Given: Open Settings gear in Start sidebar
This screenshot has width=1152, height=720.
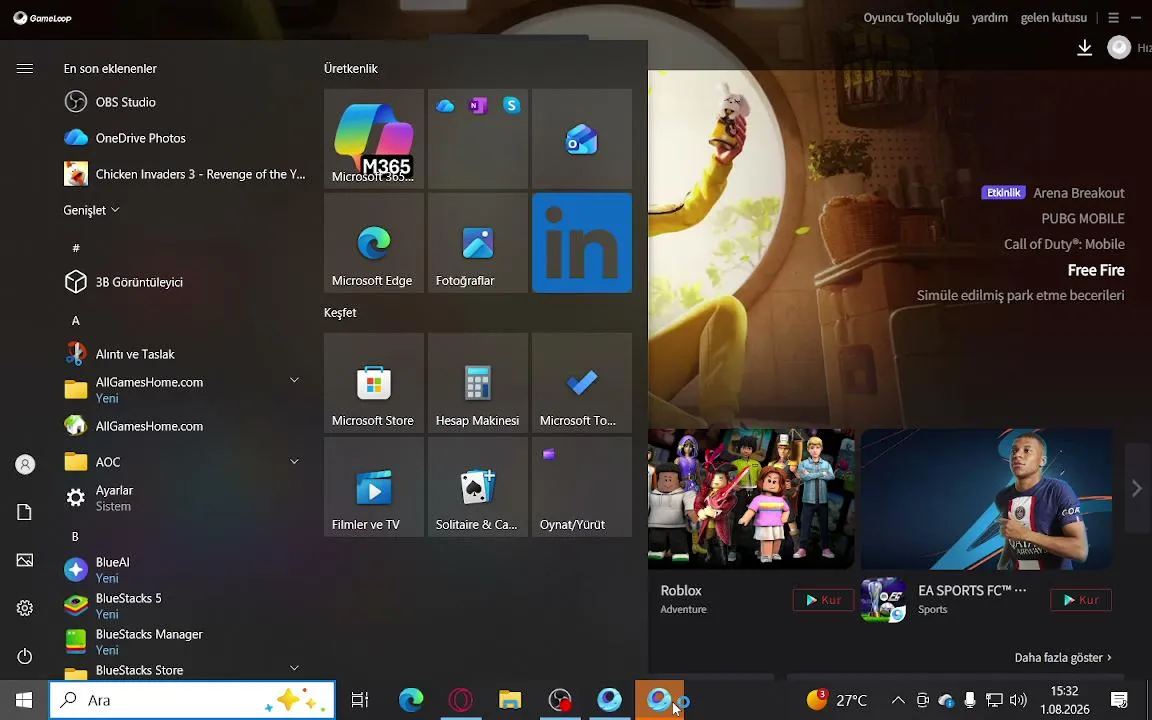Looking at the screenshot, I should click(x=25, y=608).
